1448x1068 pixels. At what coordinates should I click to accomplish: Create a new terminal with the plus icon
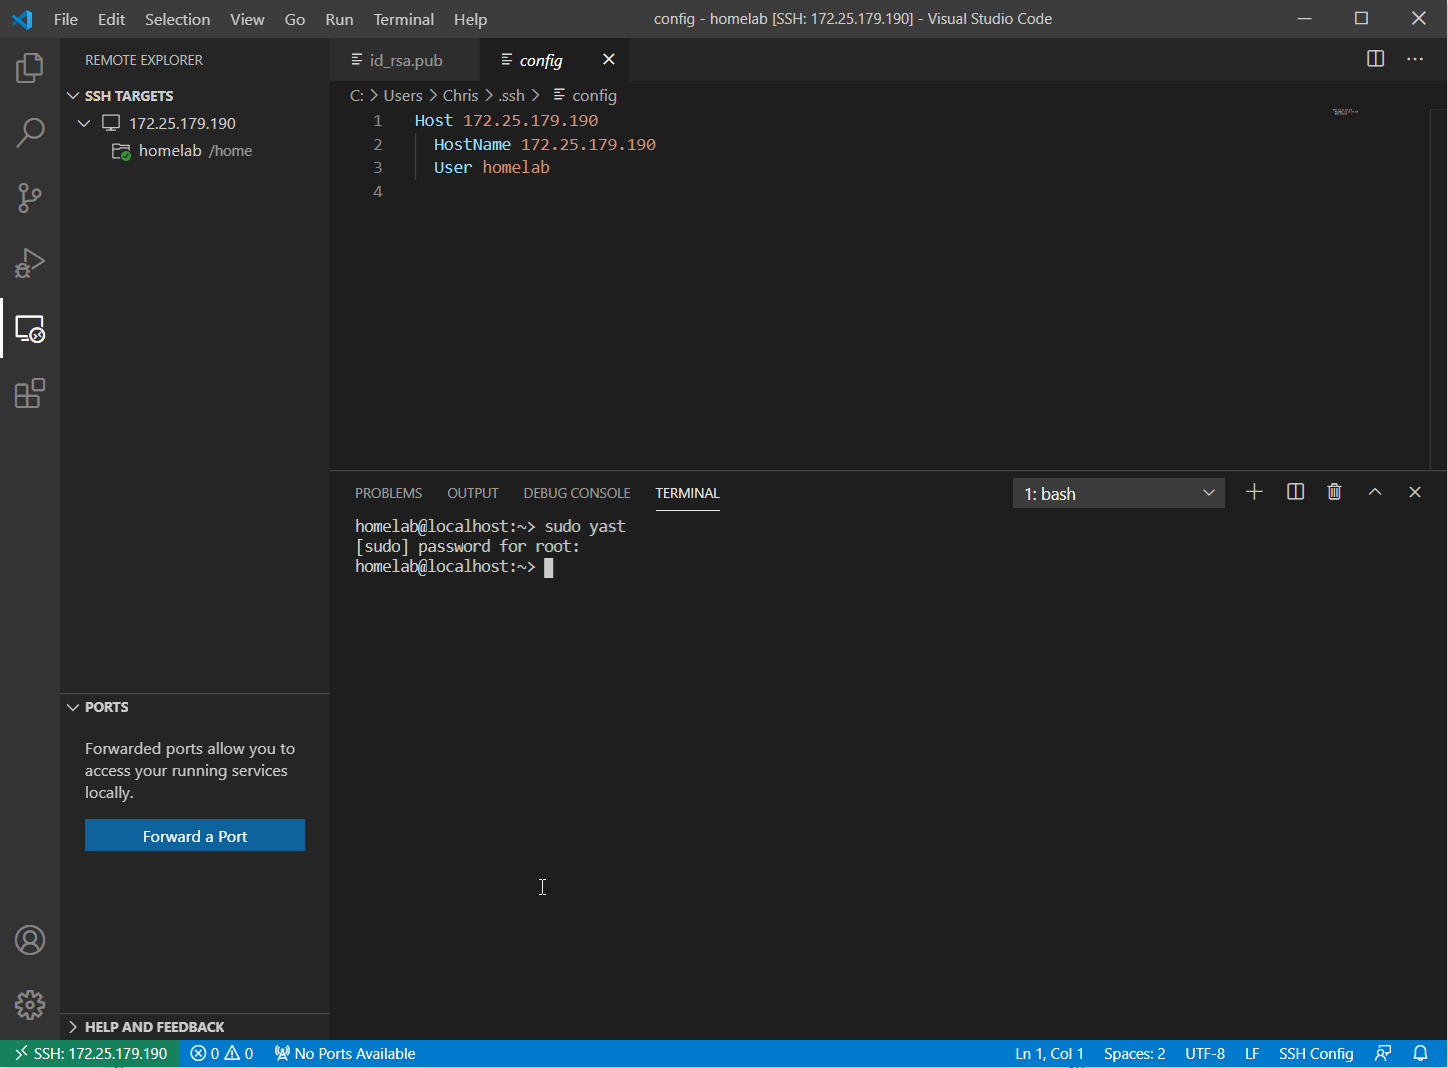click(1254, 491)
